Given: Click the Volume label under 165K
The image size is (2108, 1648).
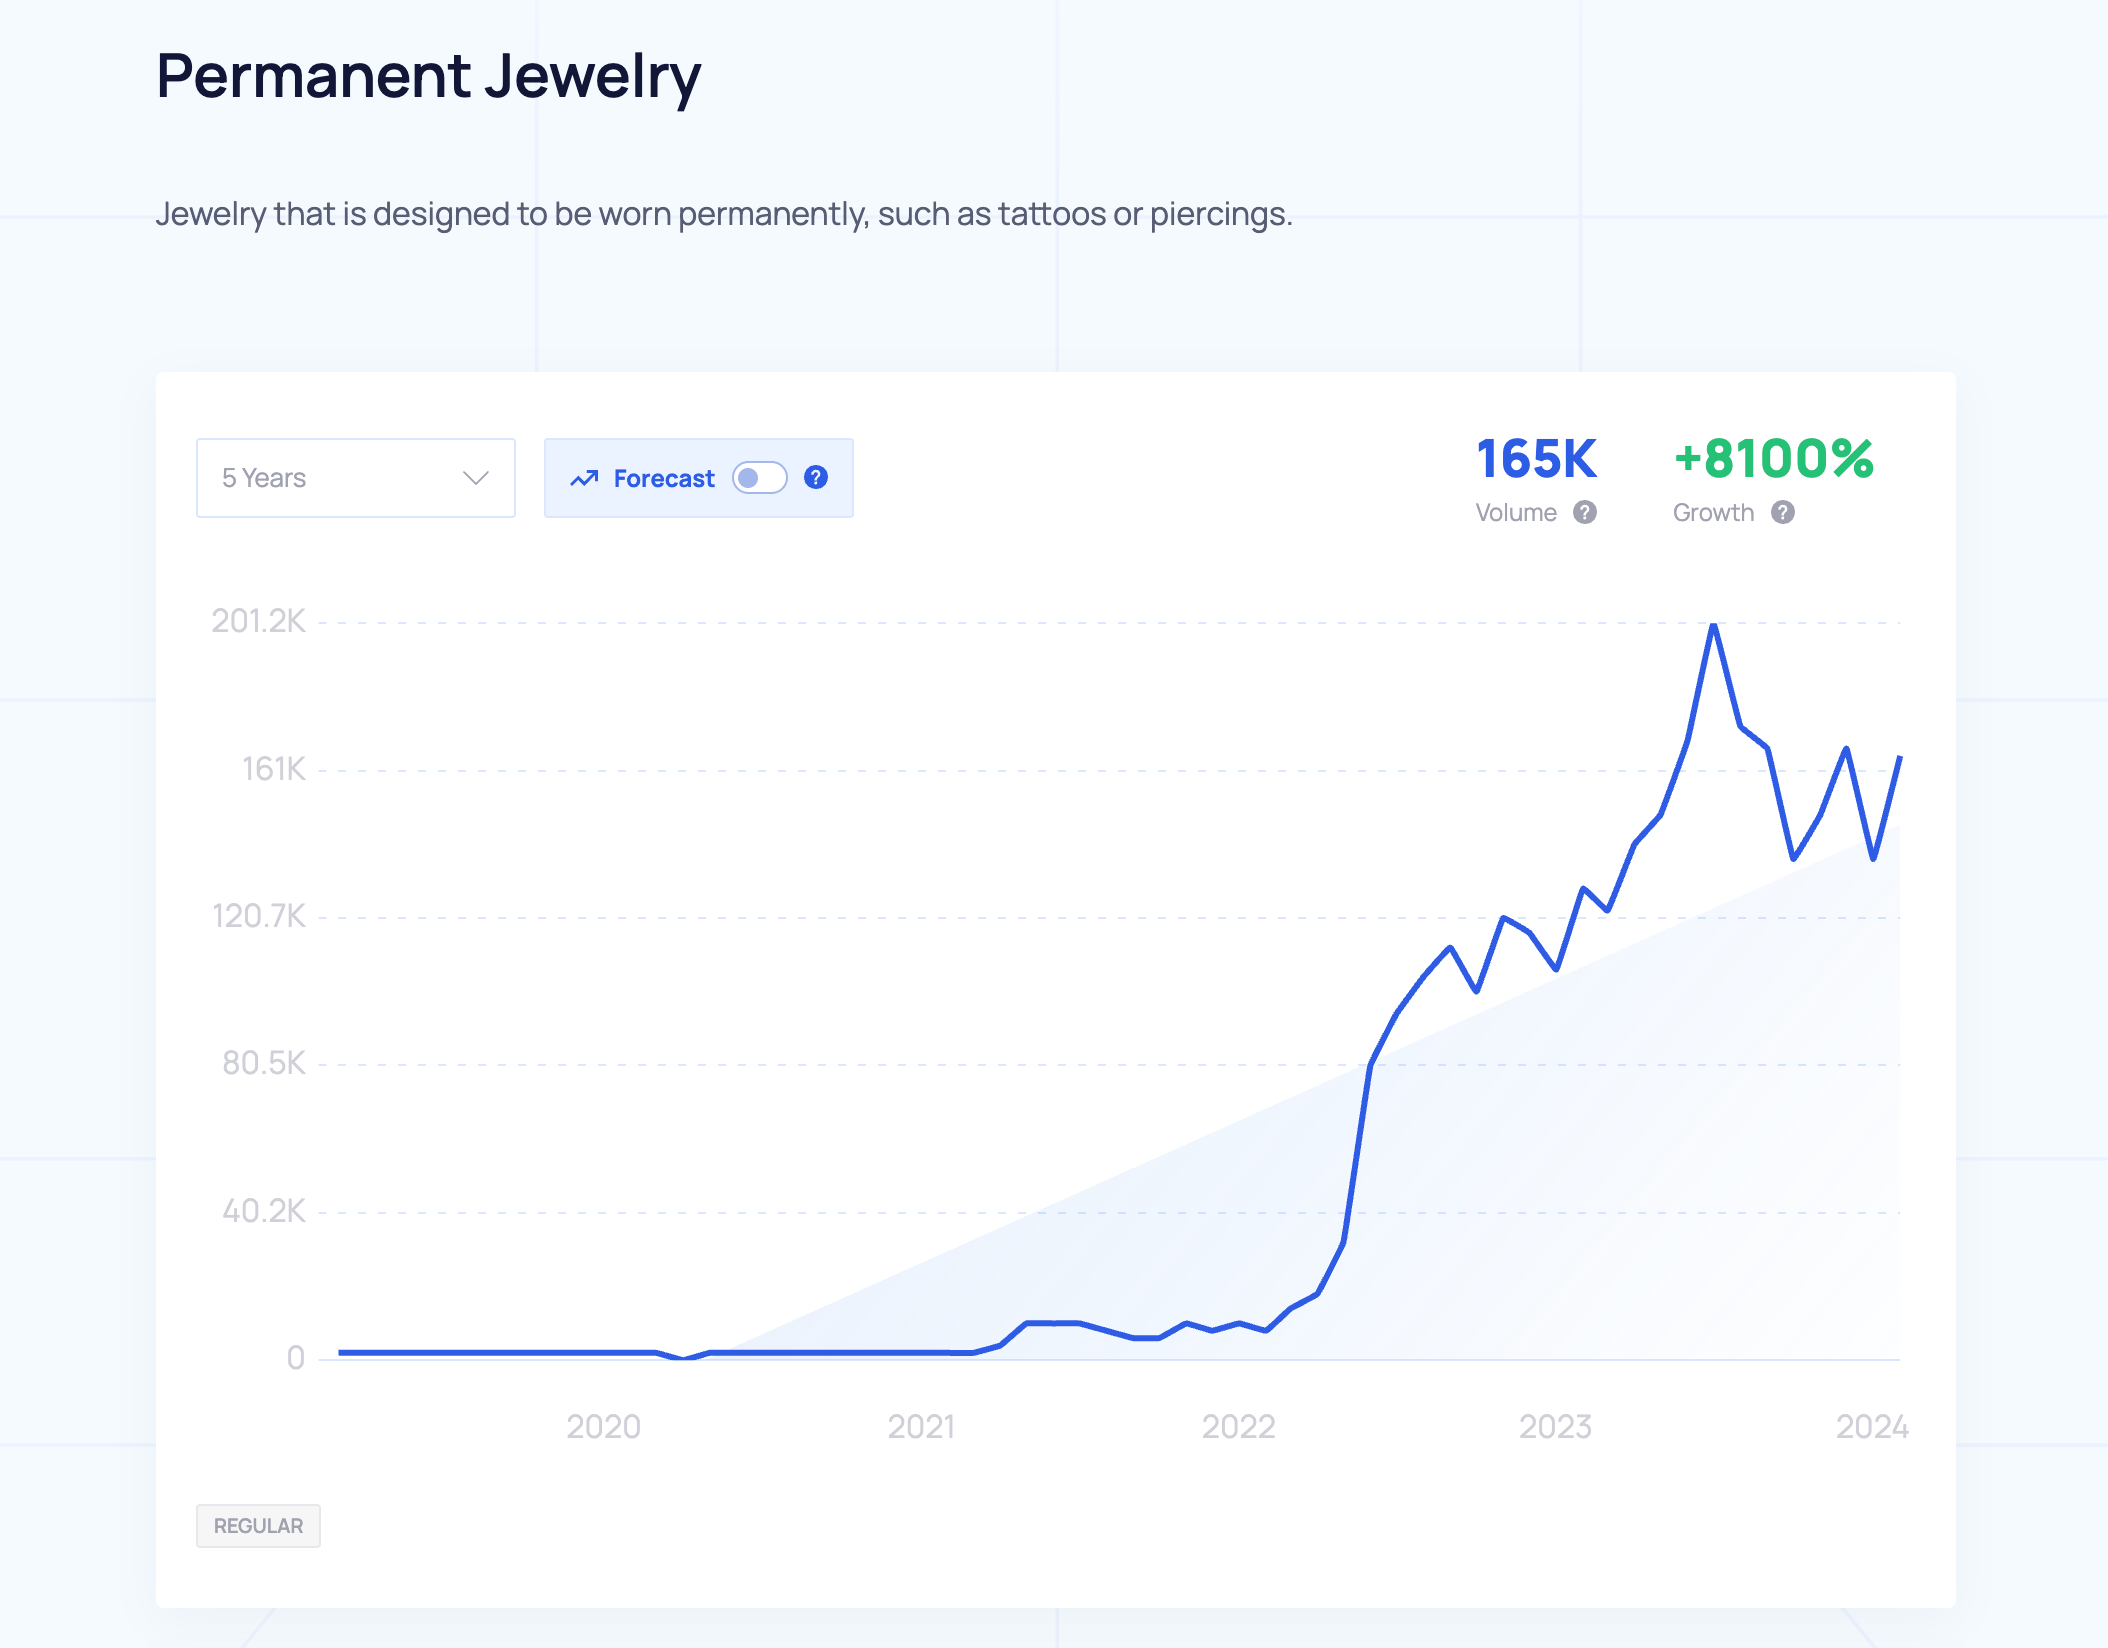Looking at the screenshot, I should click(x=1516, y=513).
